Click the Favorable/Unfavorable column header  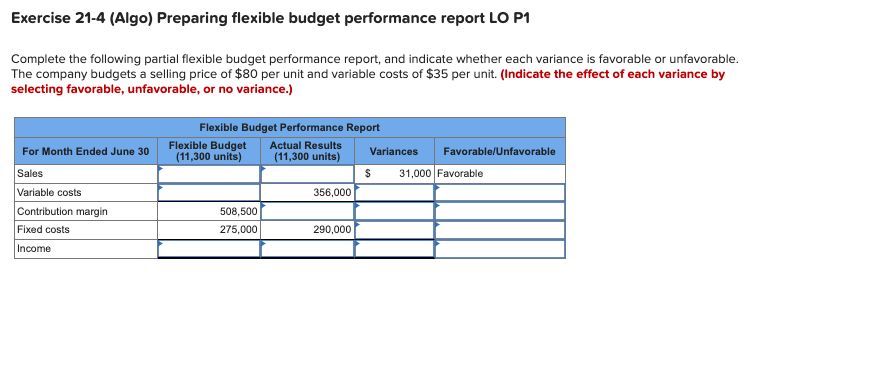click(x=500, y=151)
